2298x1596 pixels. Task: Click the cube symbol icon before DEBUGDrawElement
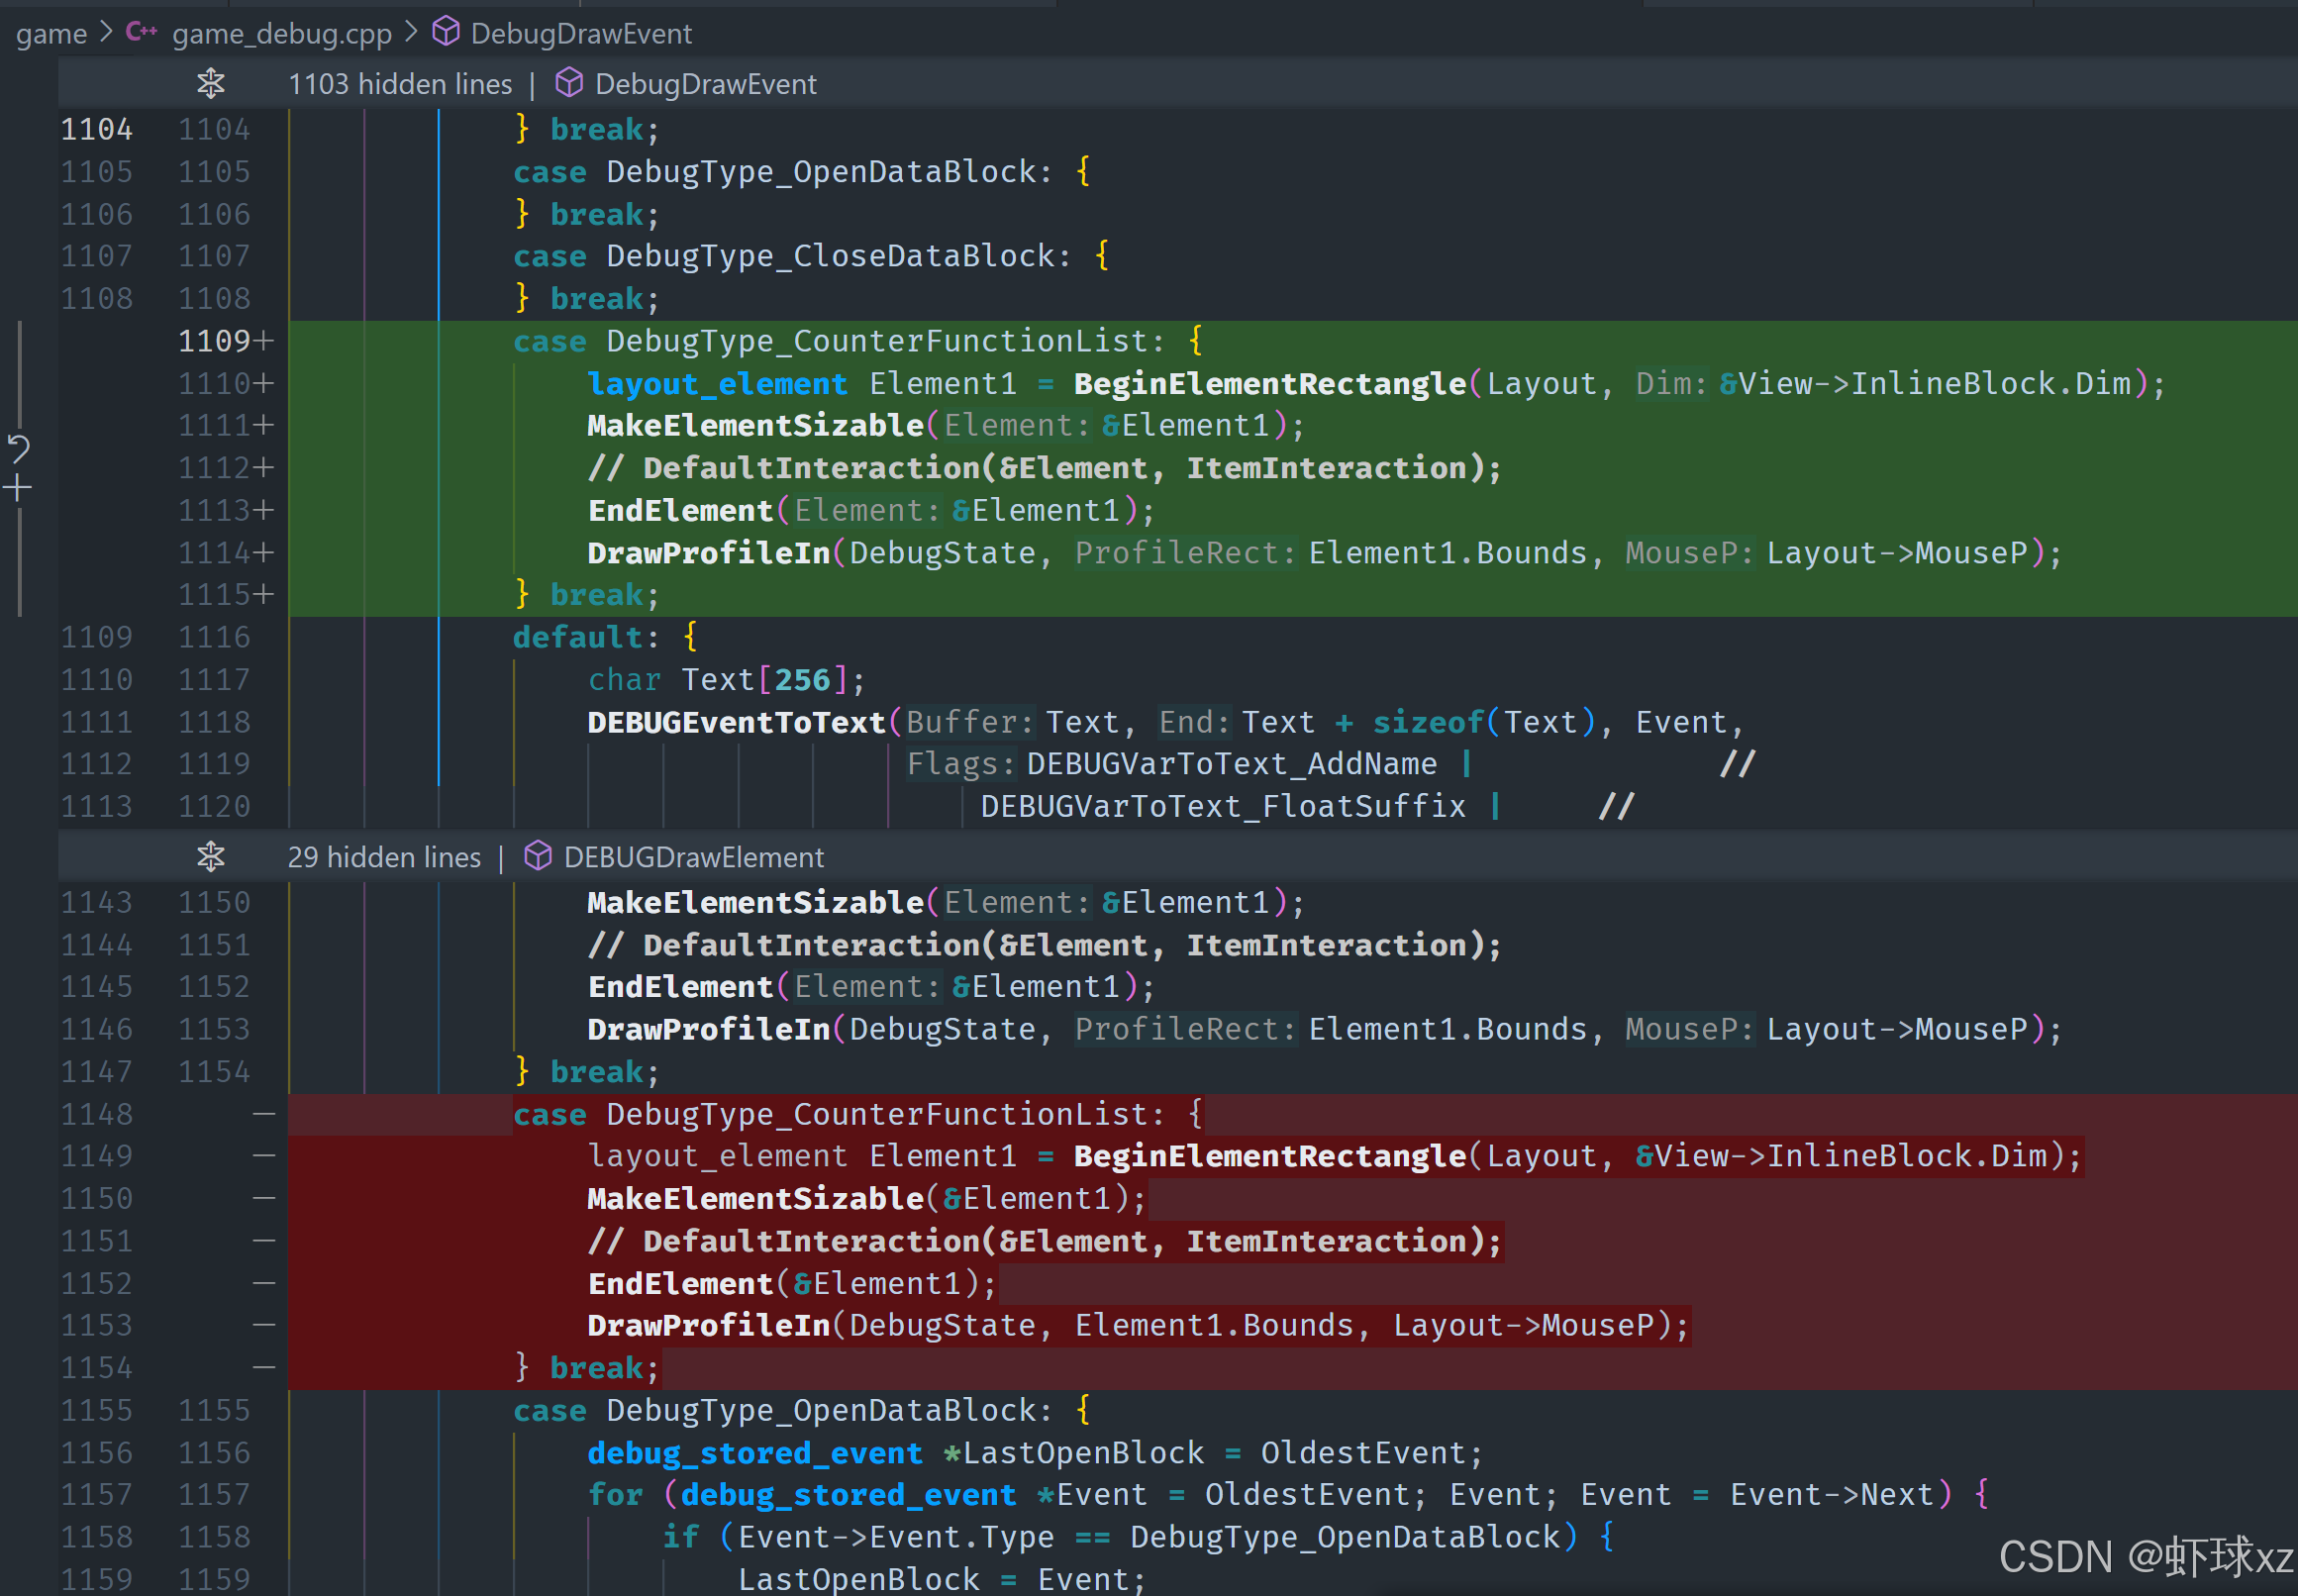pos(538,856)
